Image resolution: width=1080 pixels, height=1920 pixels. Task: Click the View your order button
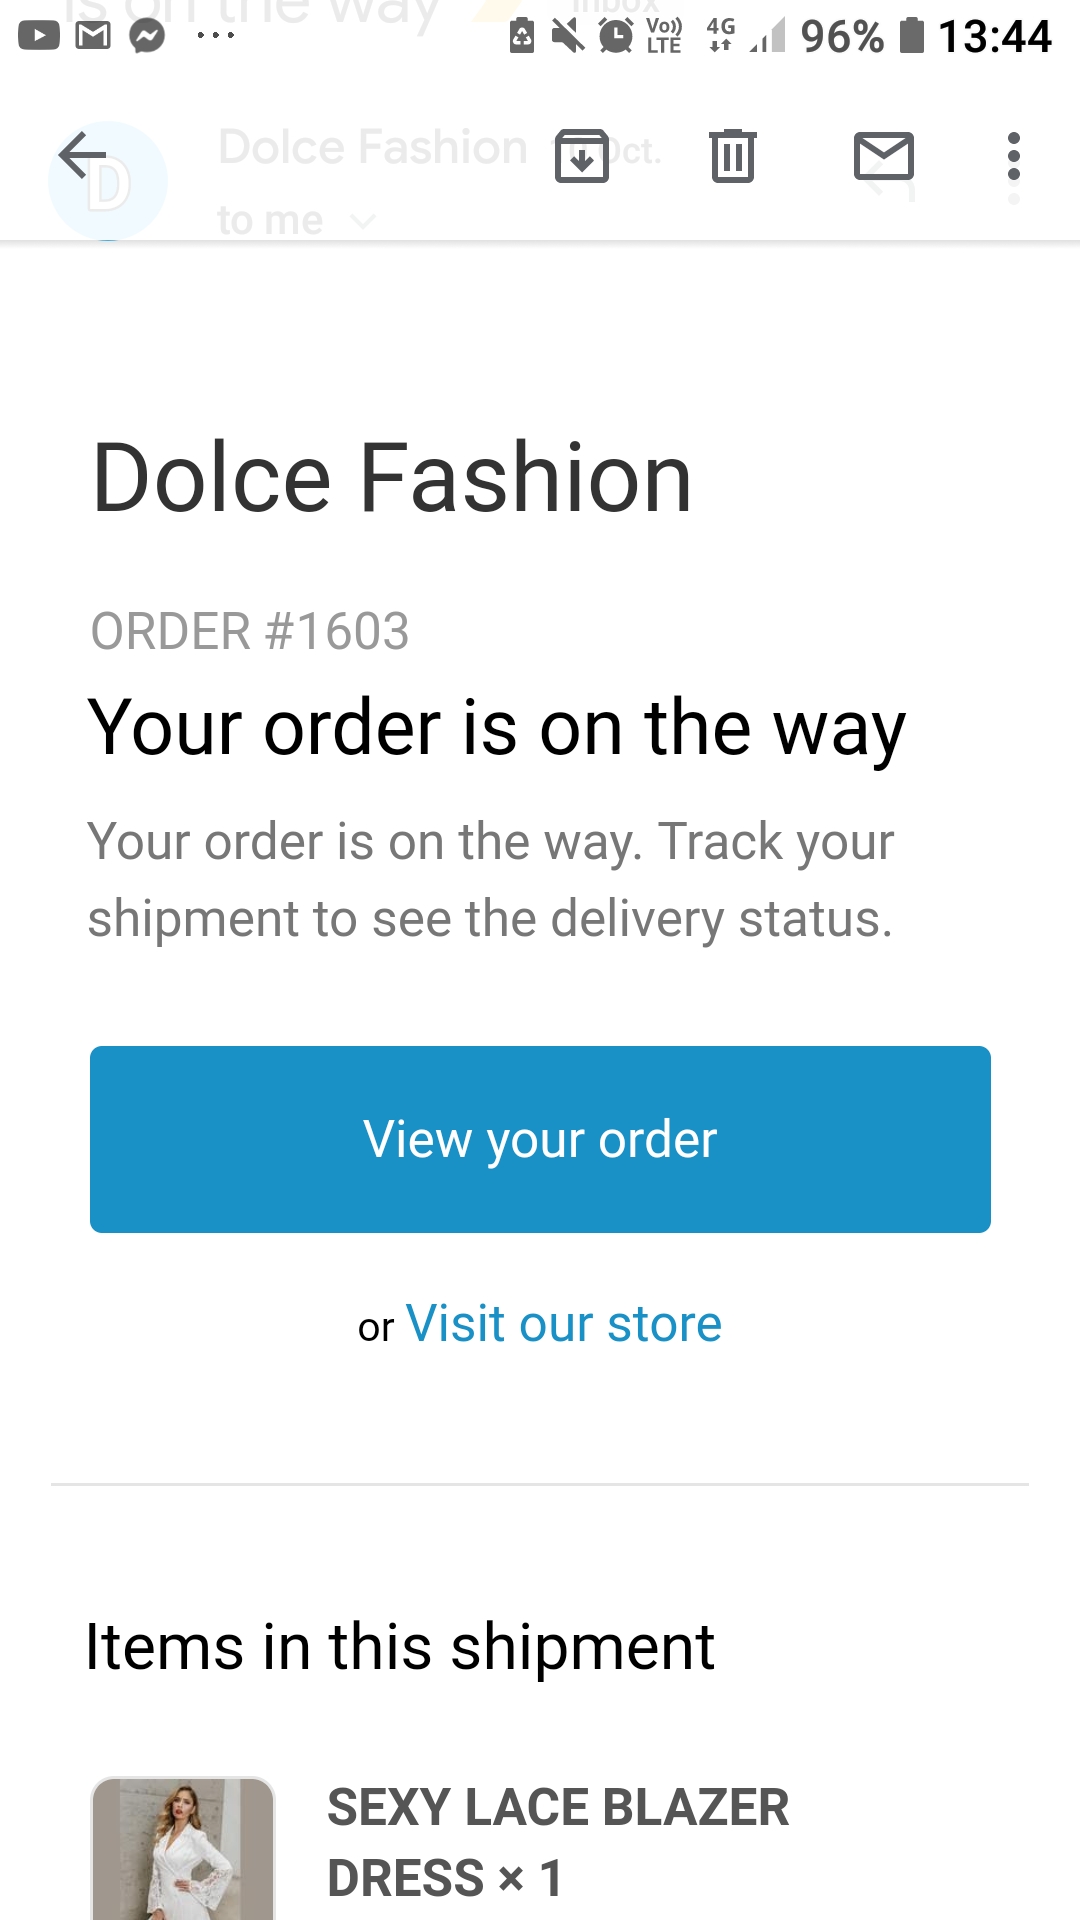coord(540,1139)
